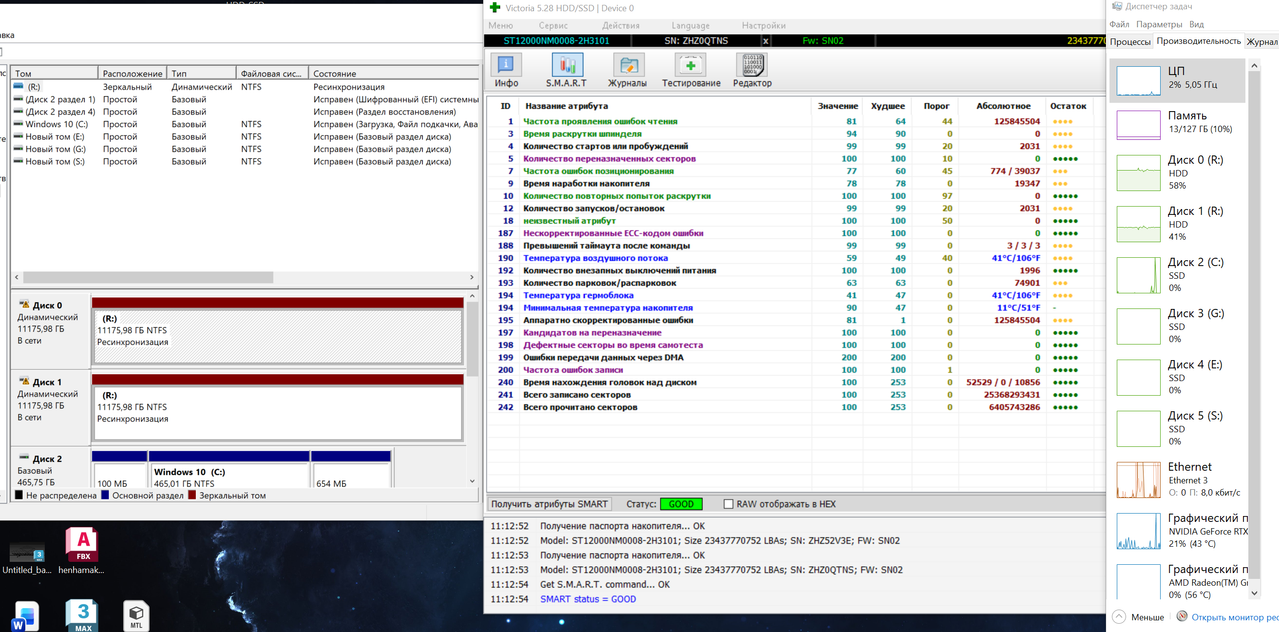Image resolution: width=1279 pixels, height=632 pixels.
Task: Open the Тестирование tool in Victoria
Action: pyautogui.click(x=690, y=69)
